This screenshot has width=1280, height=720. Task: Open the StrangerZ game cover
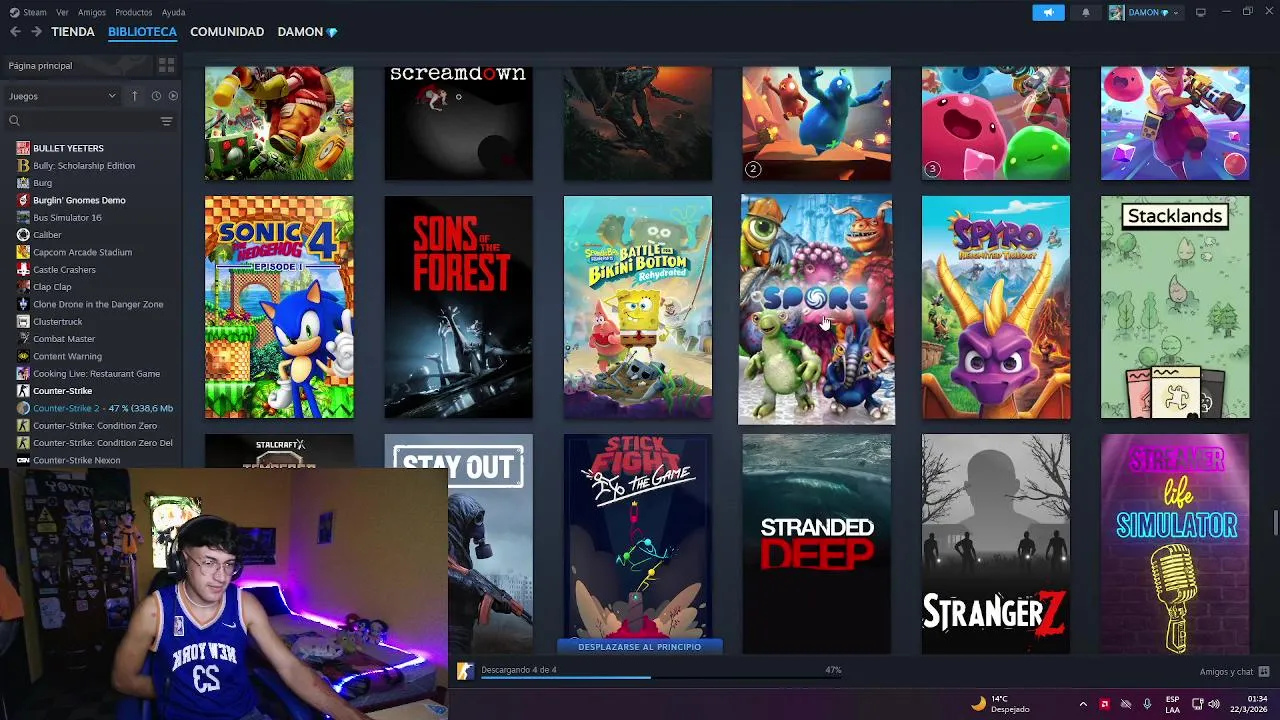tap(996, 544)
